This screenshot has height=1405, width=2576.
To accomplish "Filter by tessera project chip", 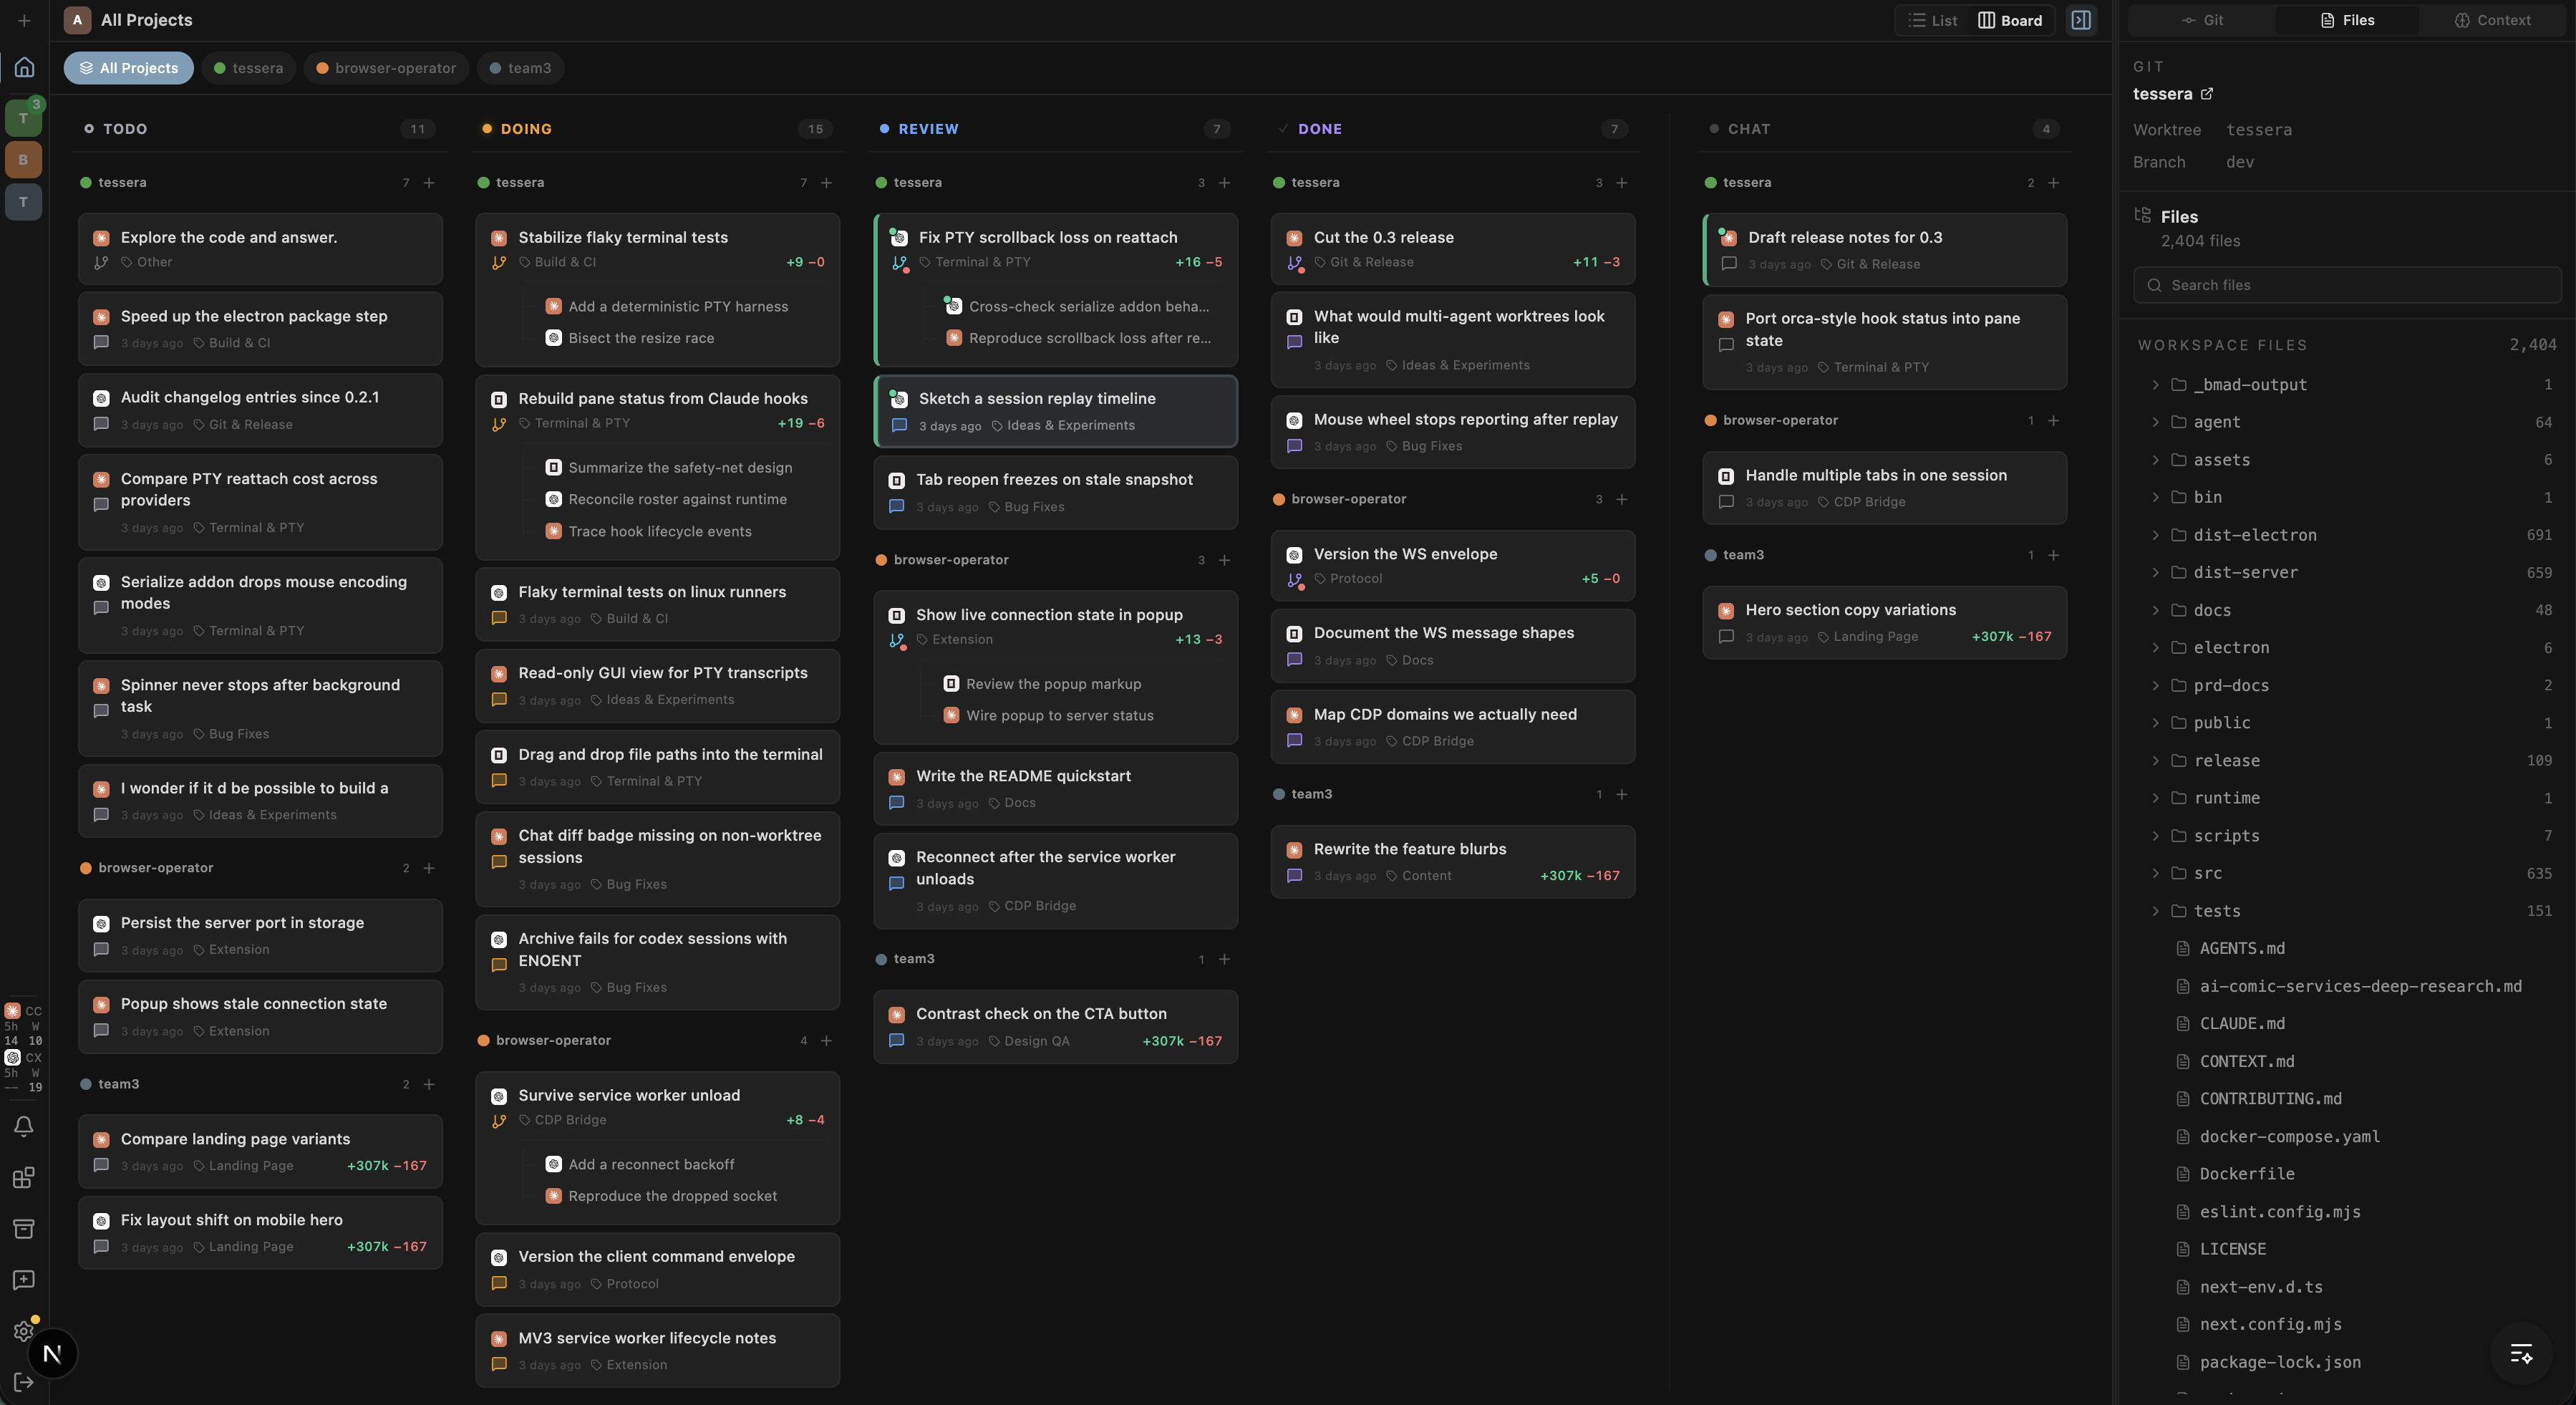I will 249,68.
